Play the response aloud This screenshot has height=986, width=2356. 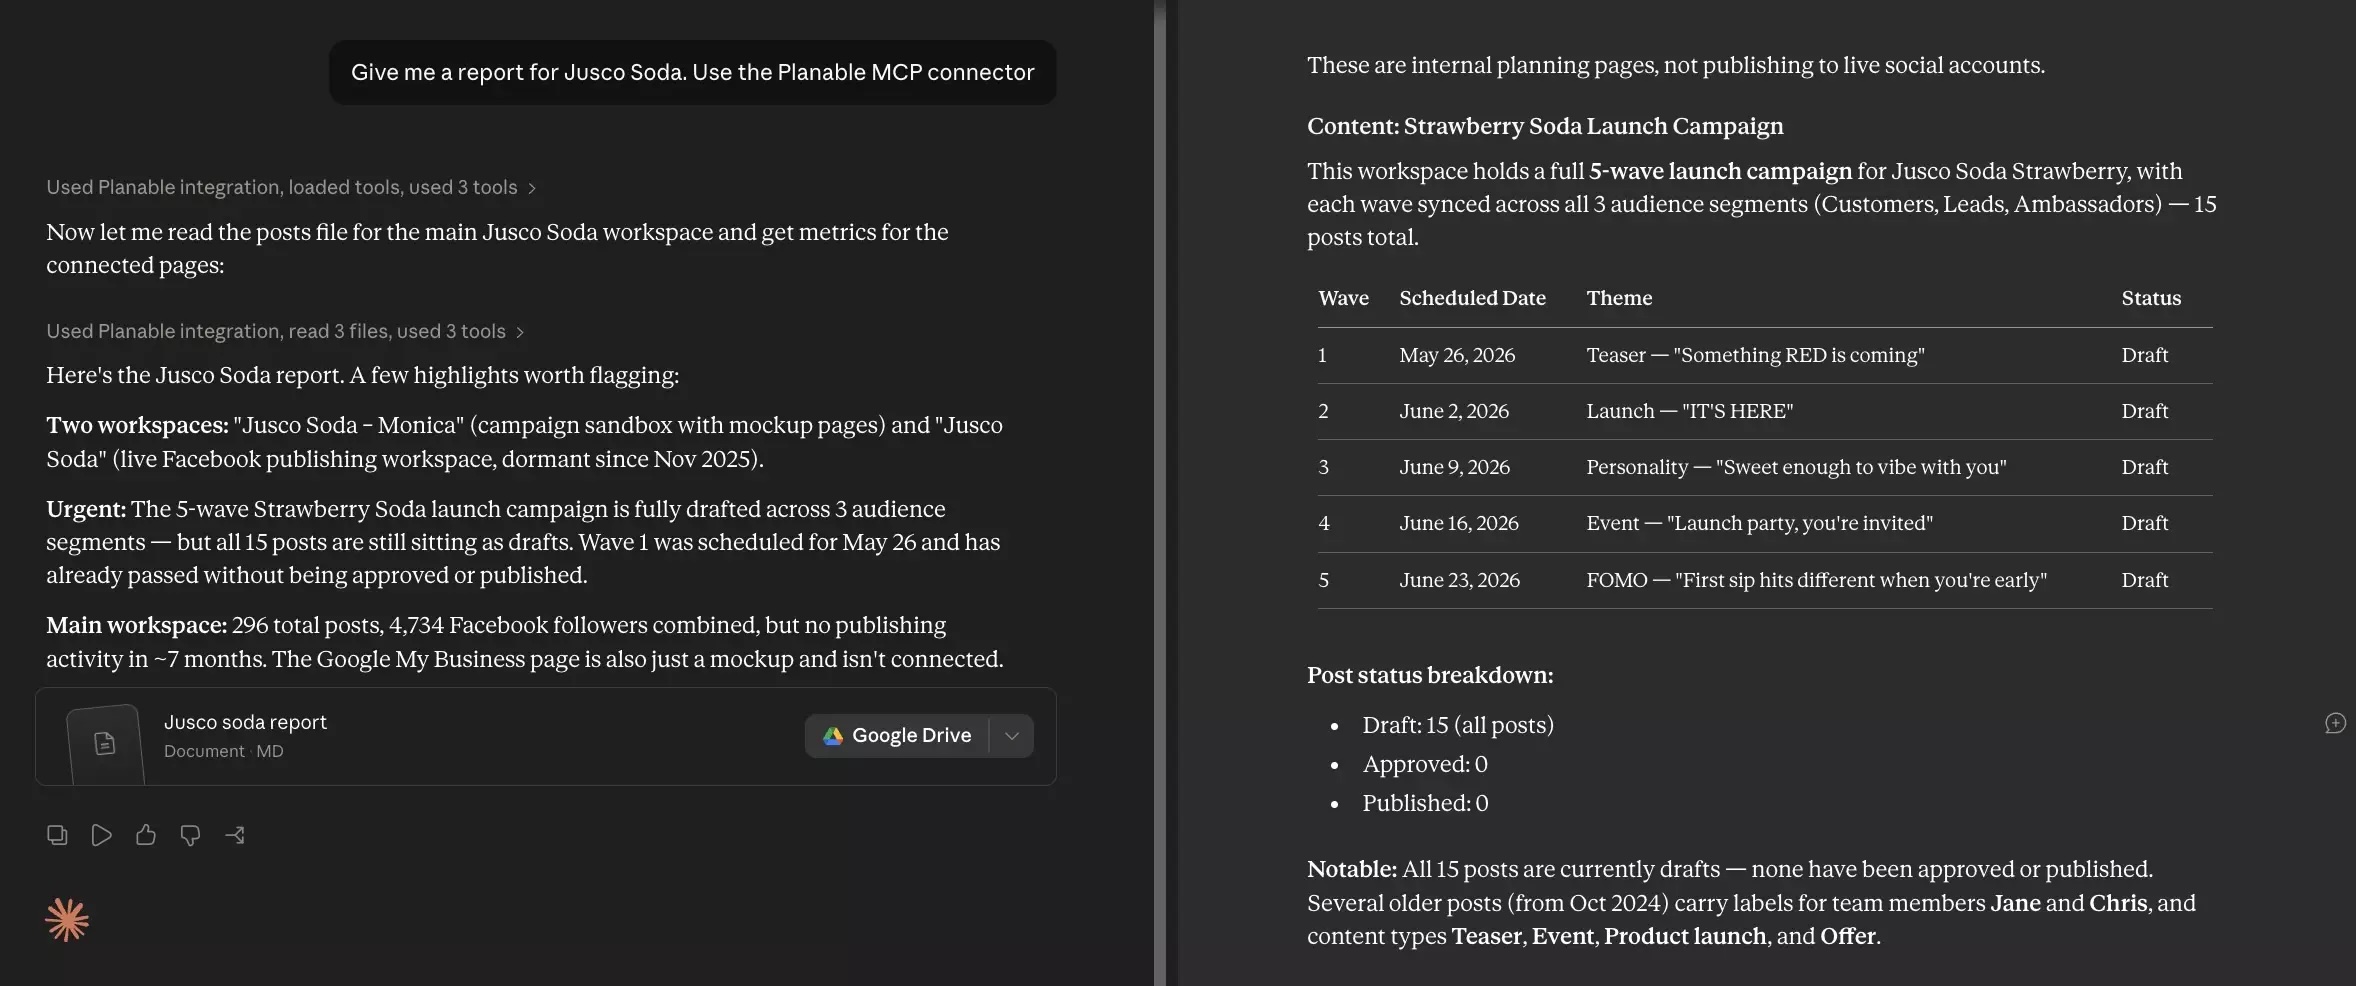[101, 835]
